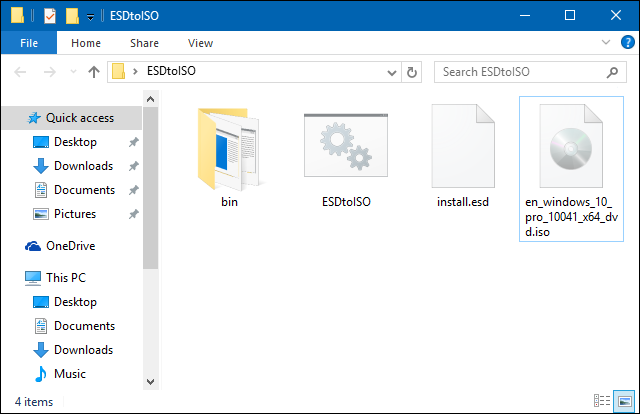Click the Search ESDtoISO box
This screenshot has width=640, height=414.
click(x=530, y=72)
